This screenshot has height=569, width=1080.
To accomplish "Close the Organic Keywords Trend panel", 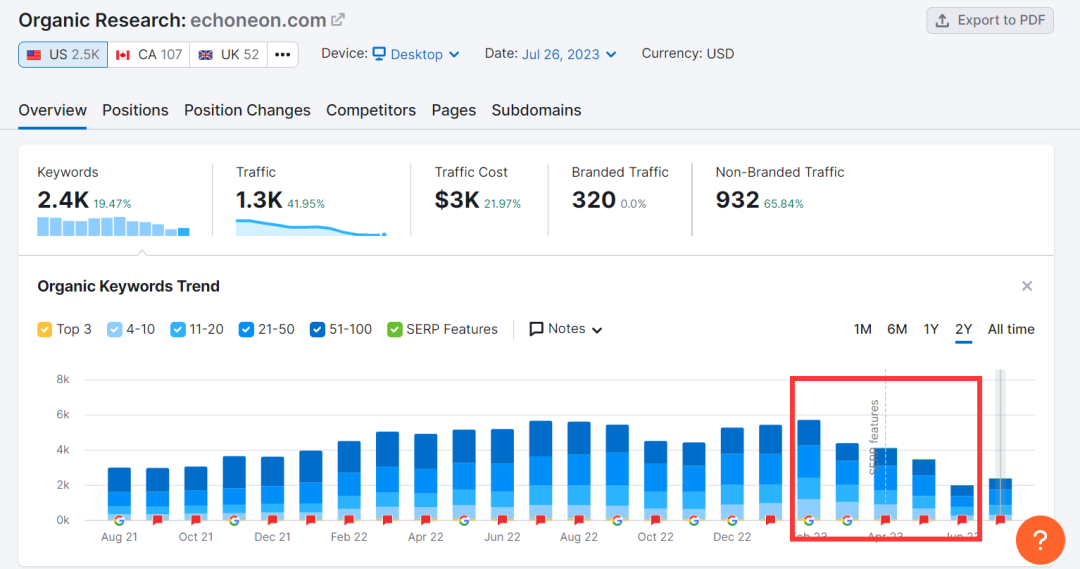I will click(1026, 286).
